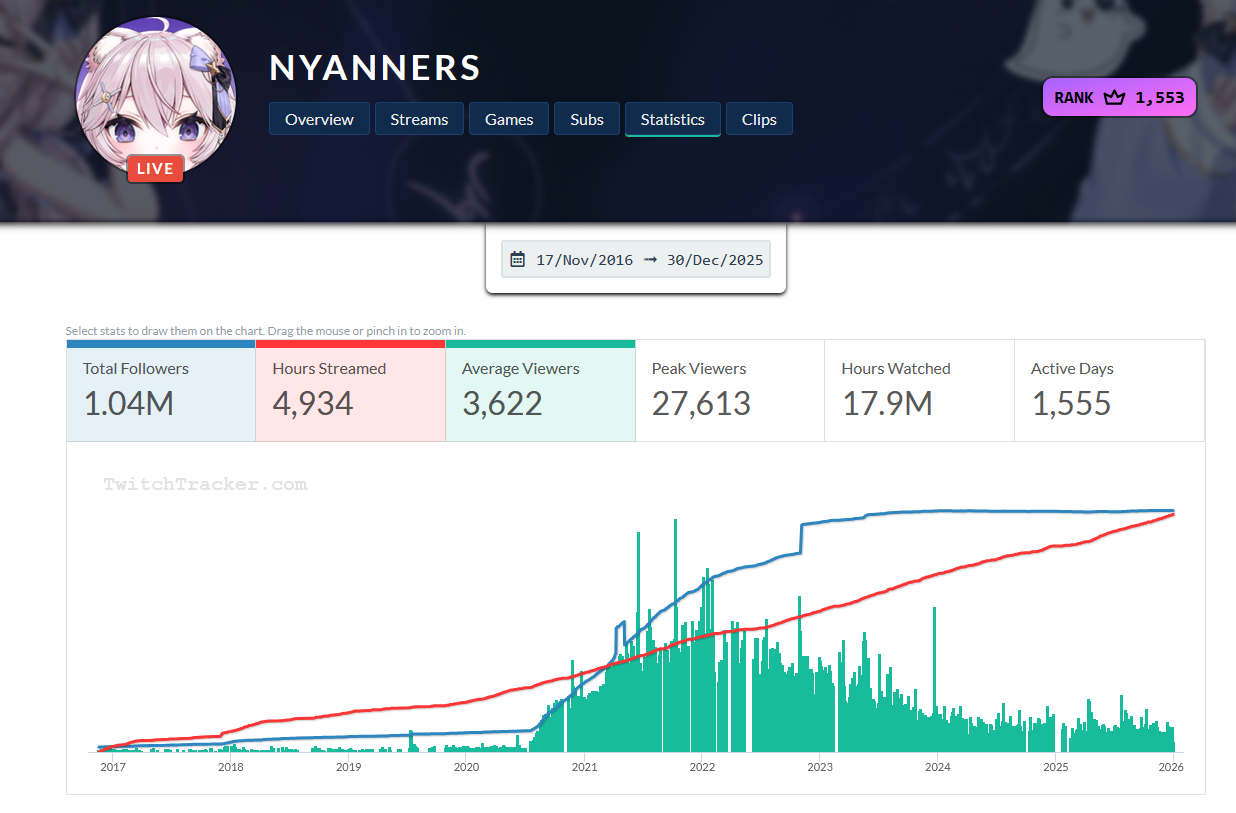Image resolution: width=1236 pixels, height=813 pixels.
Task: Click the crown icon in rank badge
Action: pos(1114,98)
